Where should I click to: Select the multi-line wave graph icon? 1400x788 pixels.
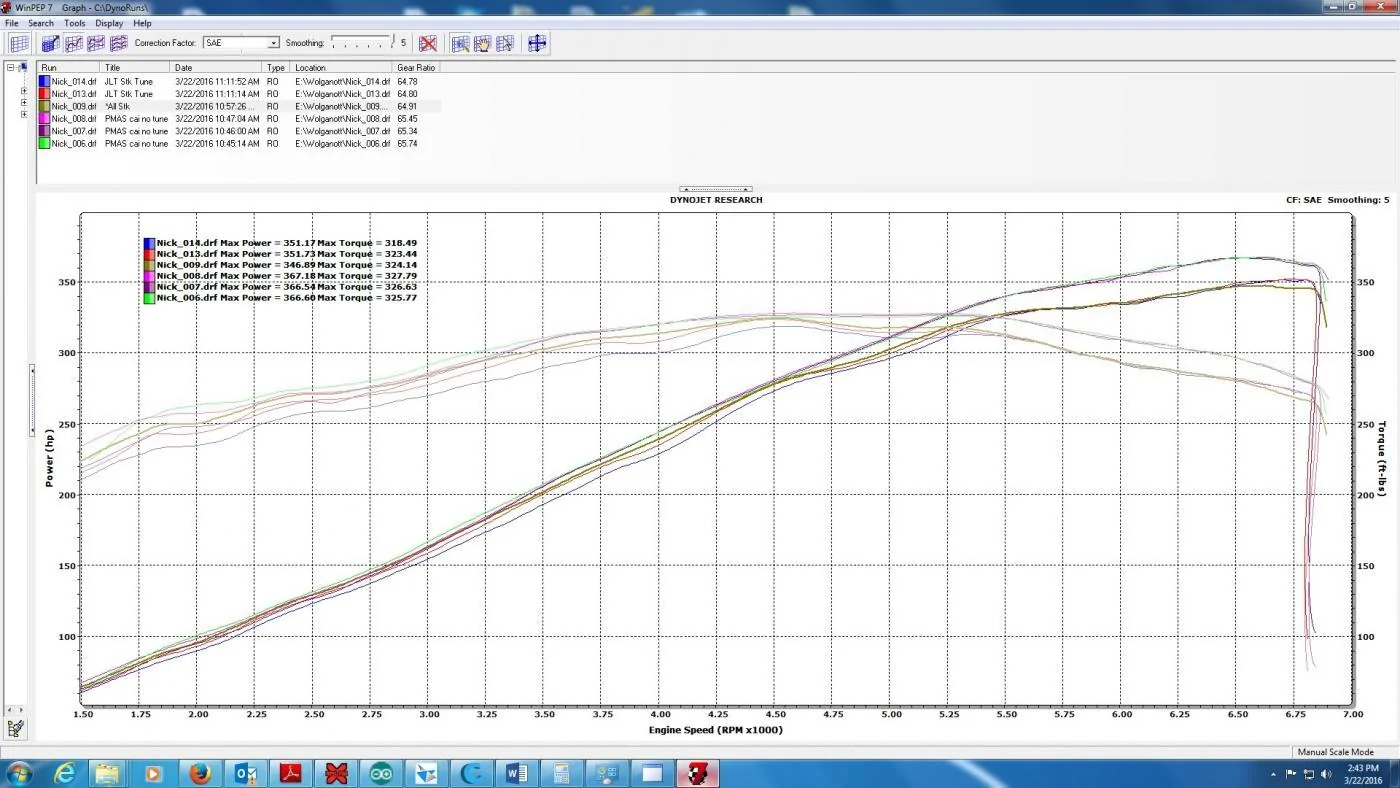tap(118, 43)
